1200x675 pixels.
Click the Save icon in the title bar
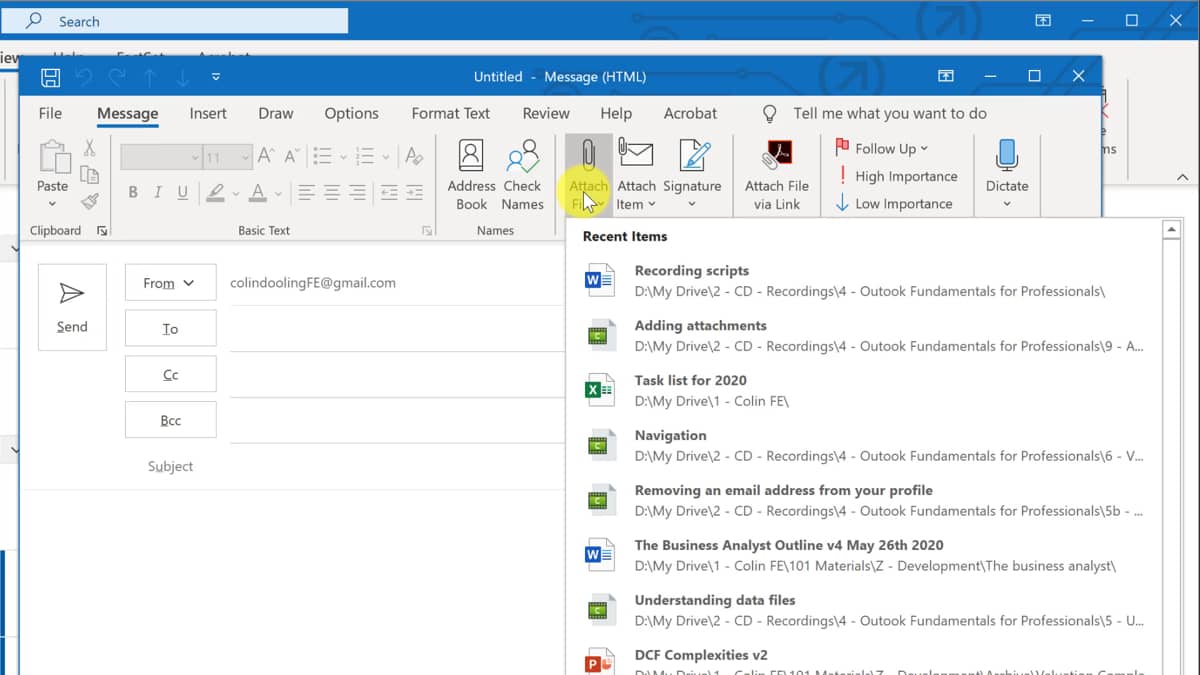[x=51, y=77]
